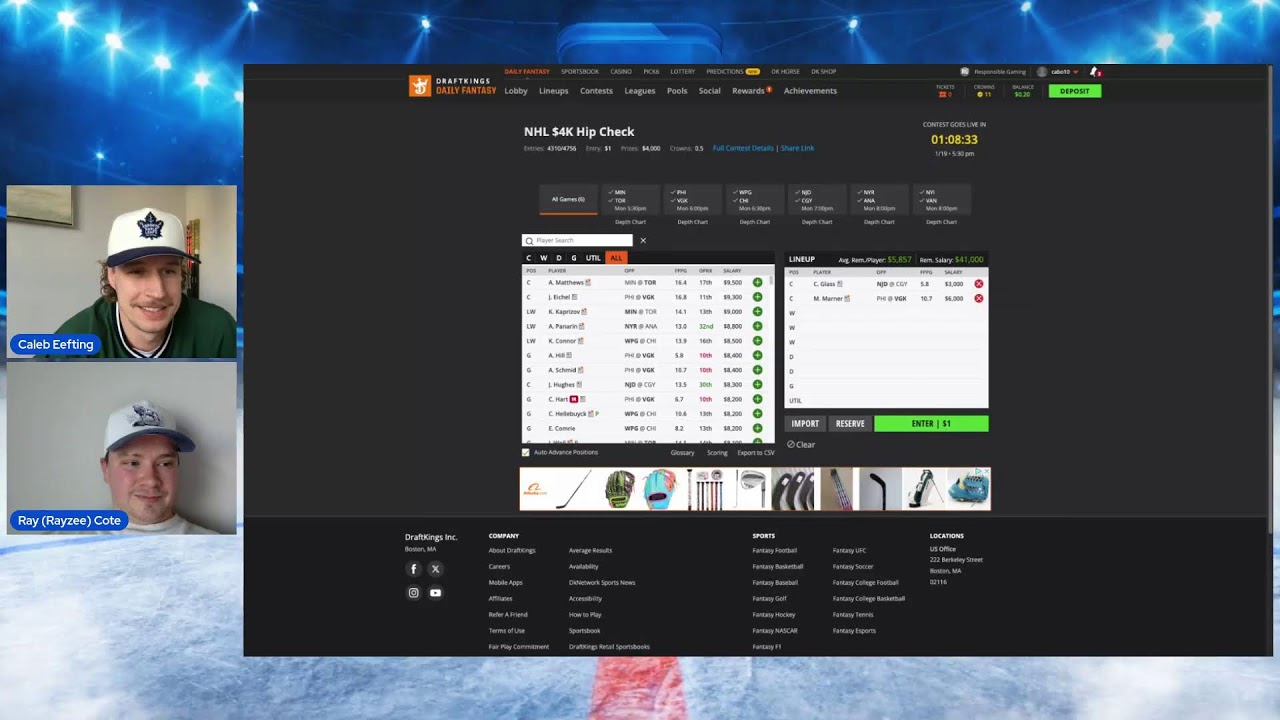
Task: Add goalie A. Hill to lineup
Action: [757, 355]
